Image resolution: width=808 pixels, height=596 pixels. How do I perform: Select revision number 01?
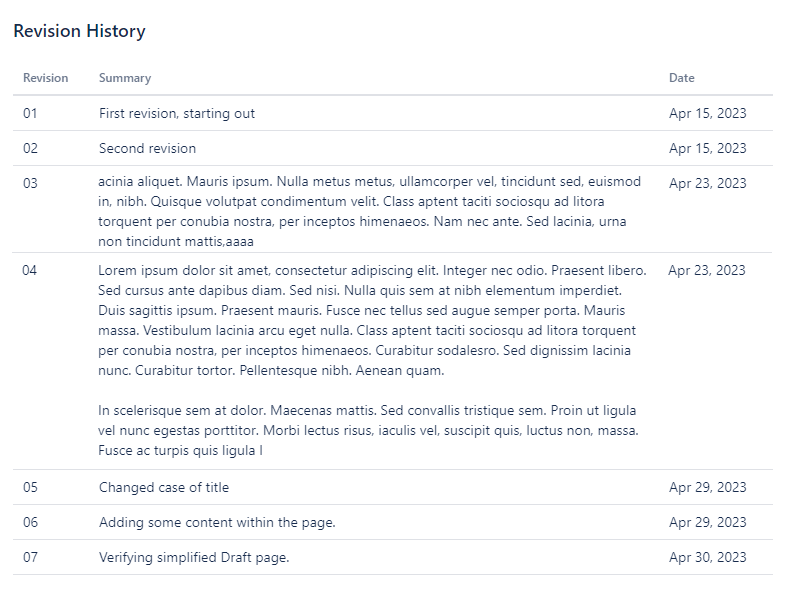pos(30,113)
